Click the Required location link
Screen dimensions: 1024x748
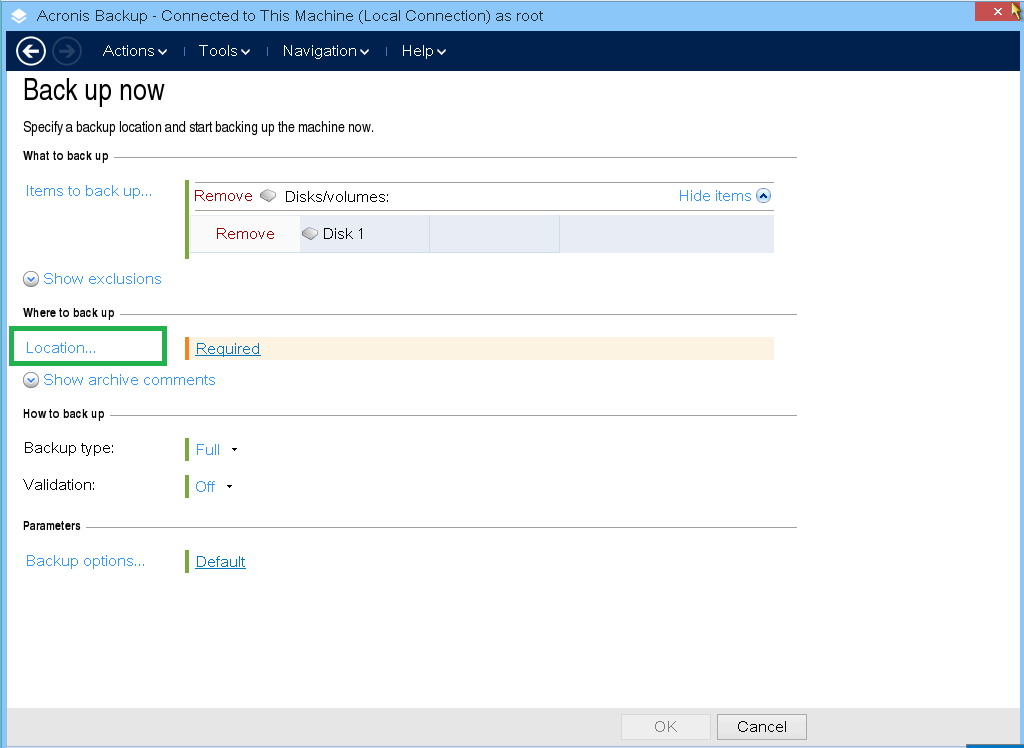(228, 349)
